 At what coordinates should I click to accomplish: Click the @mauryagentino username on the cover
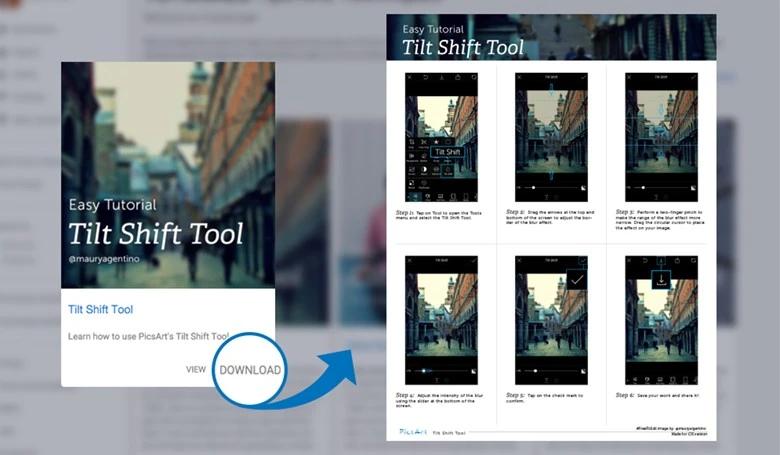(x=104, y=259)
